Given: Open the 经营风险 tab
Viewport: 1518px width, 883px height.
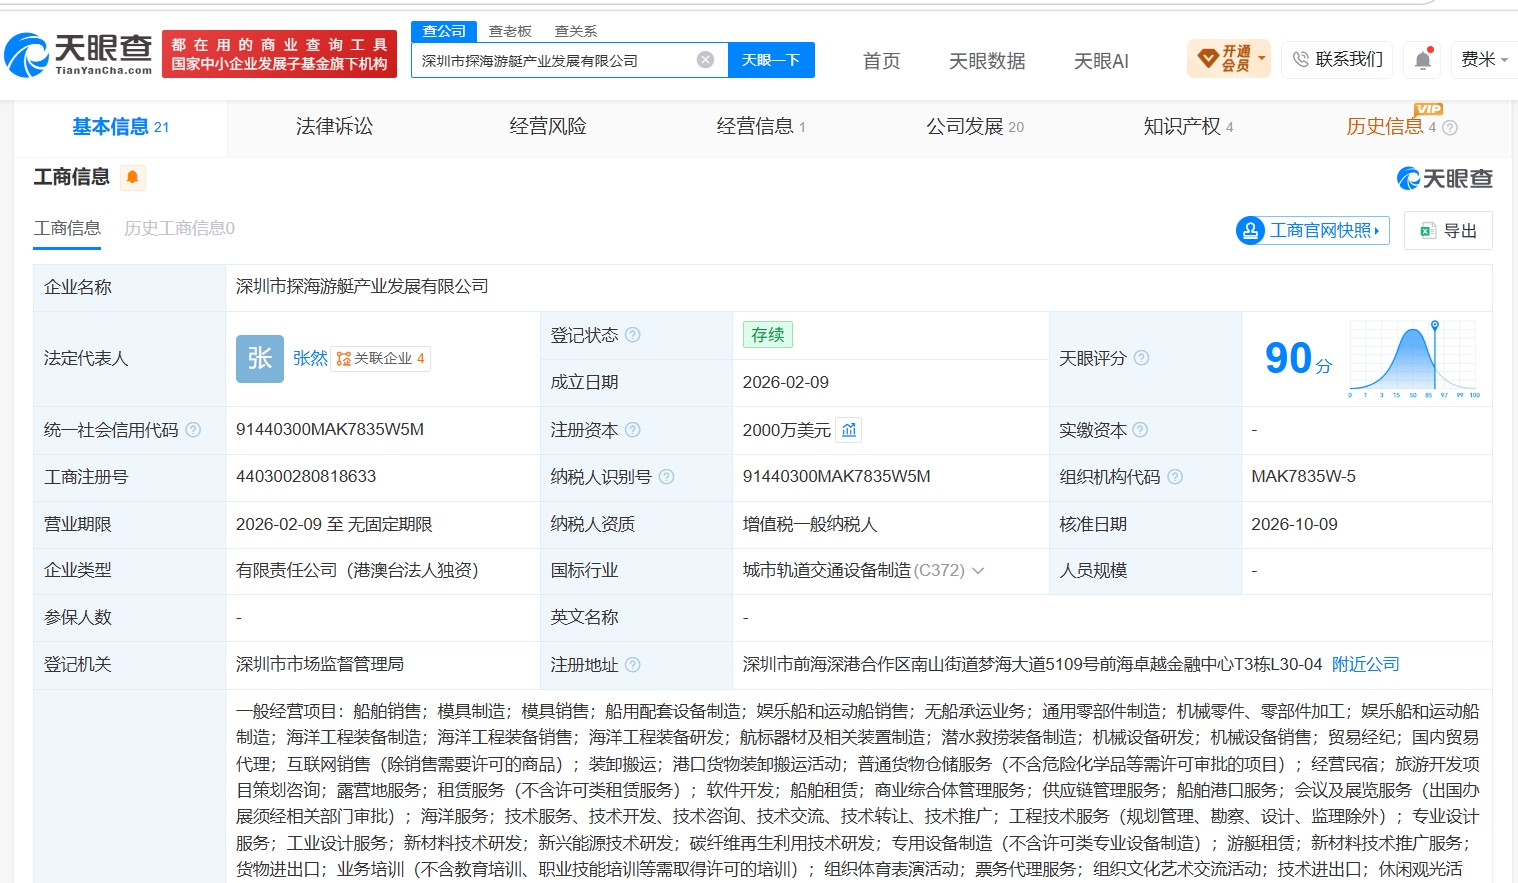Looking at the screenshot, I should (548, 127).
